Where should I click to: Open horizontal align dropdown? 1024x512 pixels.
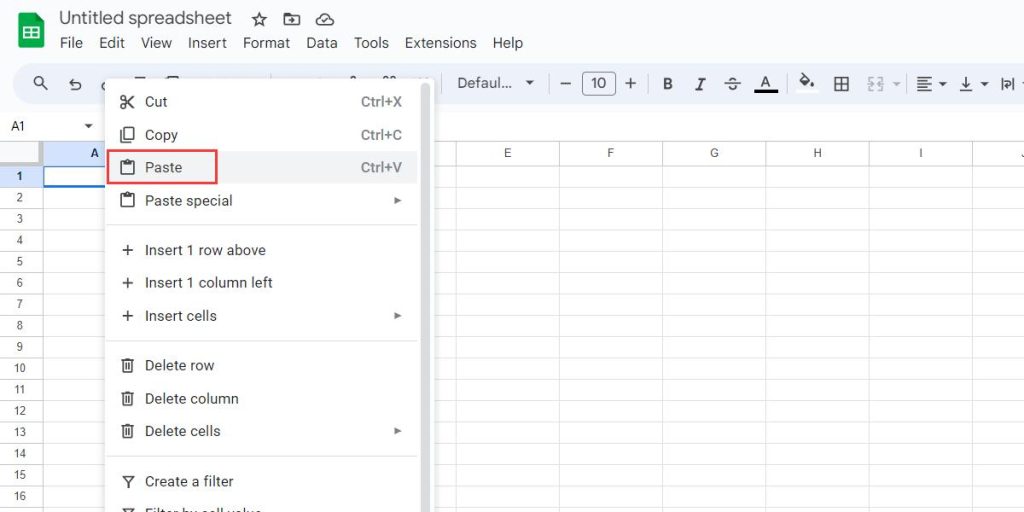pos(931,84)
